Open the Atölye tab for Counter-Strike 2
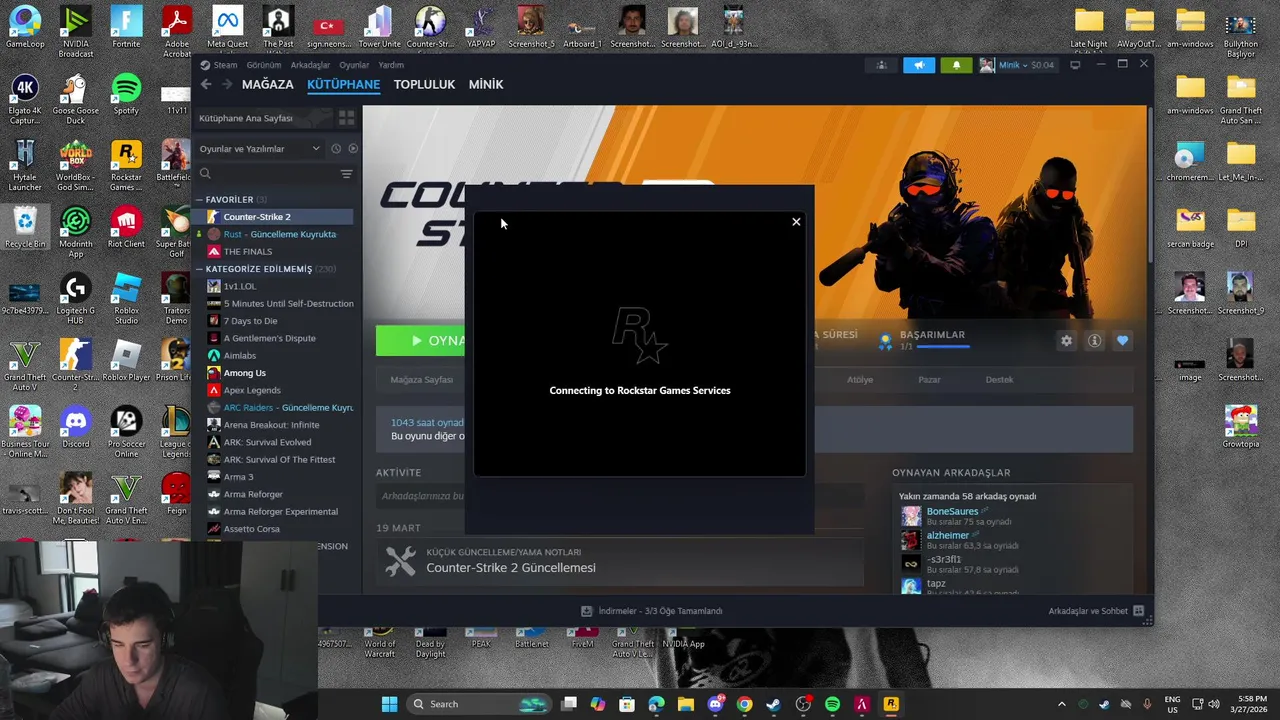 [860, 380]
